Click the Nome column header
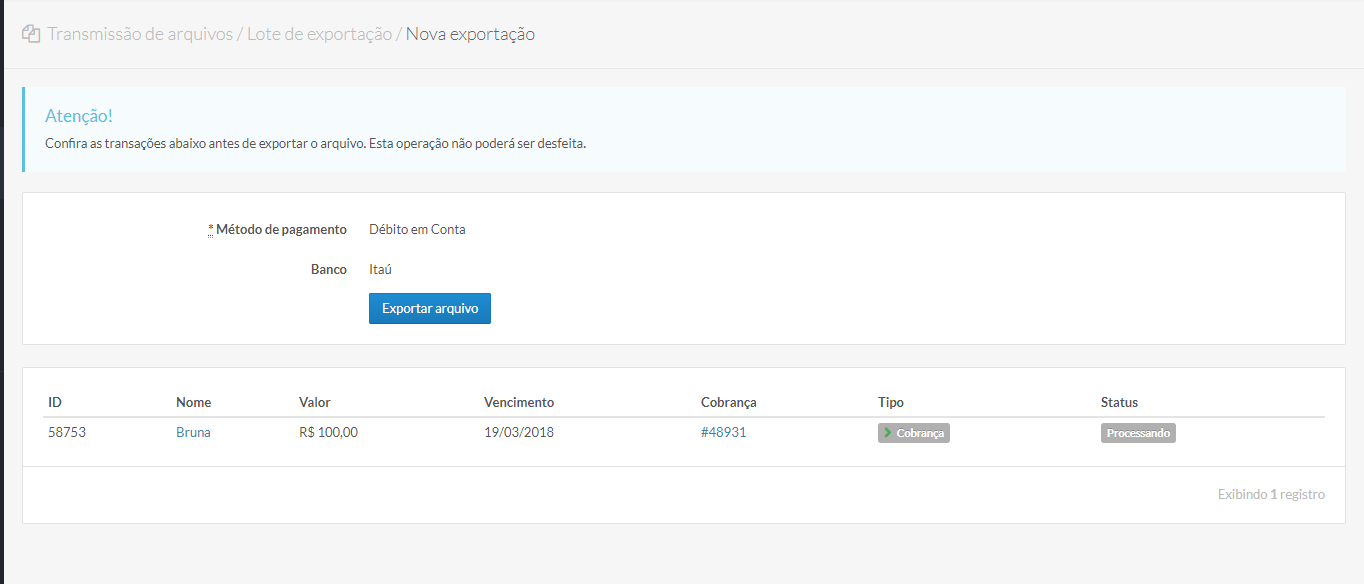Viewport: 1364px width, 584px height. click(x=193, y=402)
